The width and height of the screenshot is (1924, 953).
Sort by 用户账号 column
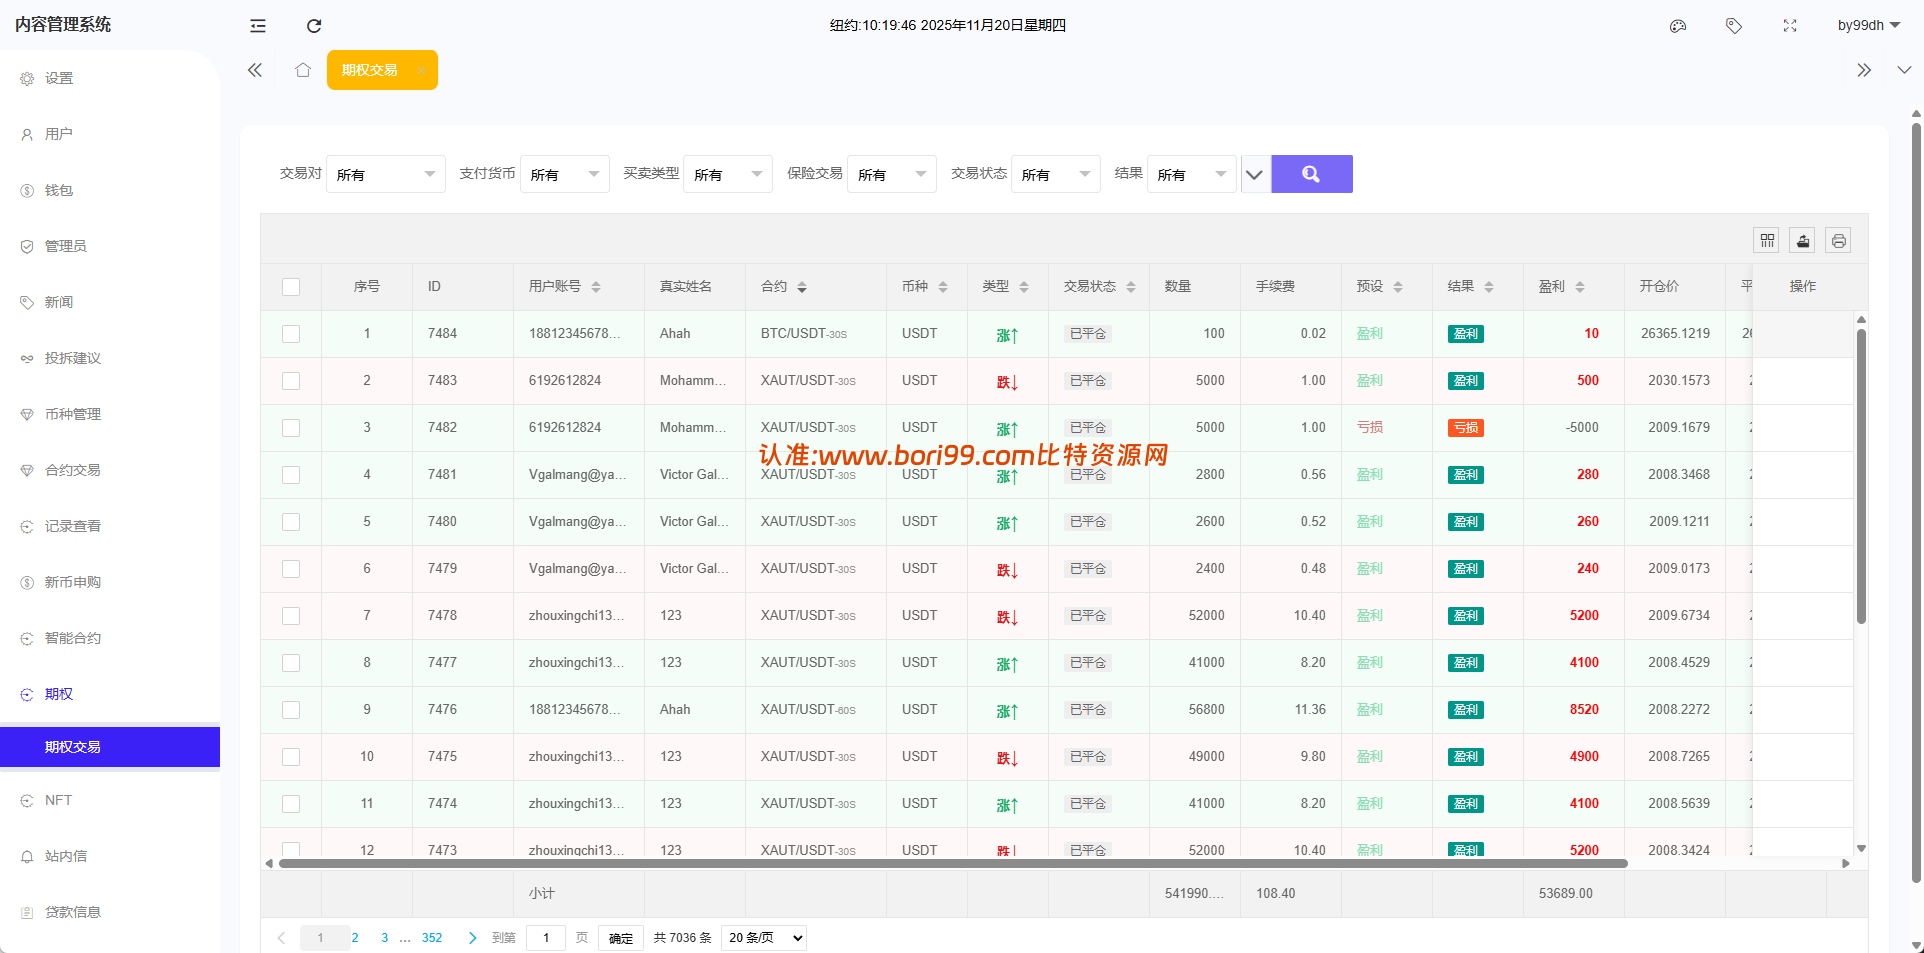596,287
